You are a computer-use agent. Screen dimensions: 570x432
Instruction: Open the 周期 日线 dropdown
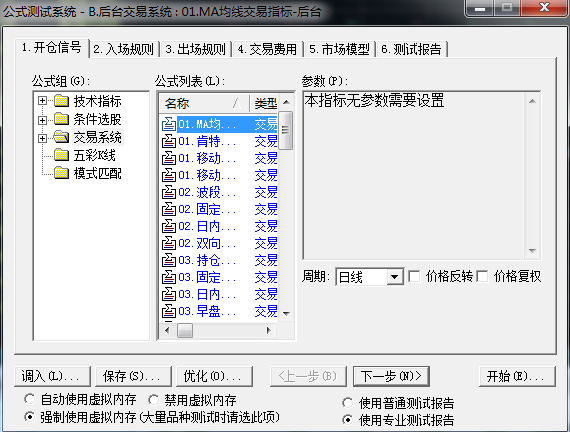click(394, 277)
